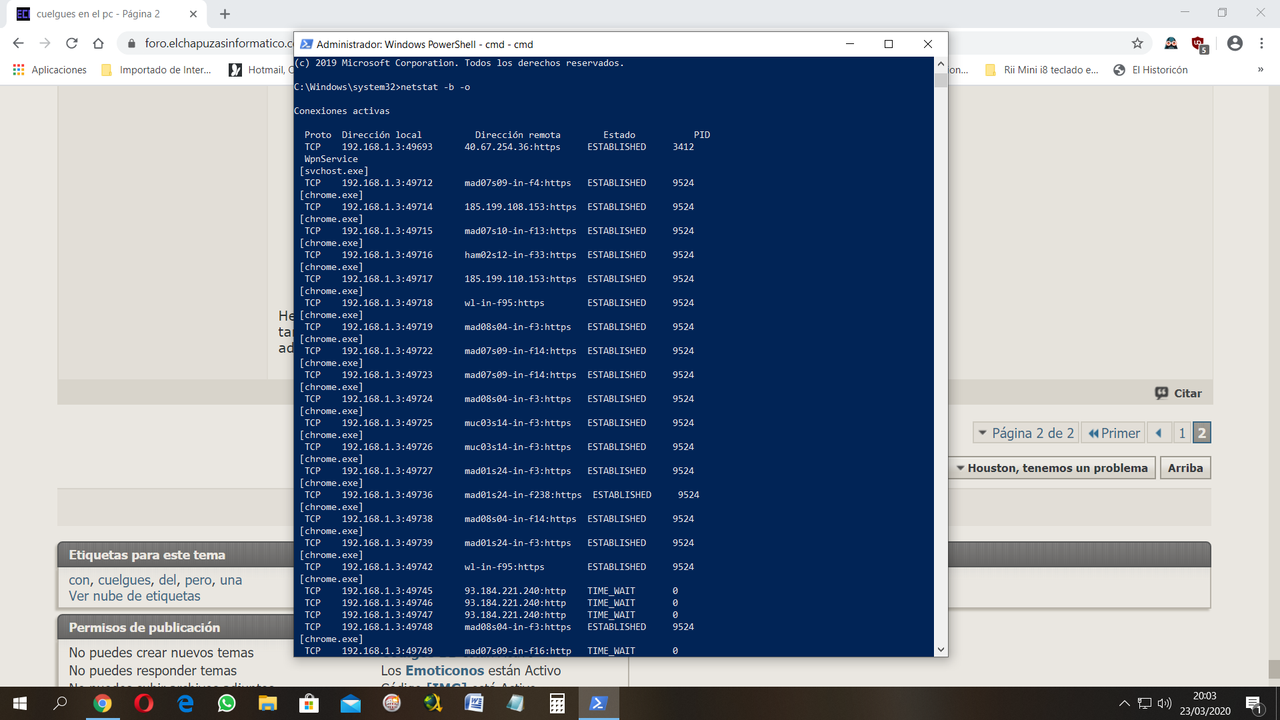This screenshot has width=1280, height=720.
Task: Open the volume control in system tray
Action: click(1166, 703)
